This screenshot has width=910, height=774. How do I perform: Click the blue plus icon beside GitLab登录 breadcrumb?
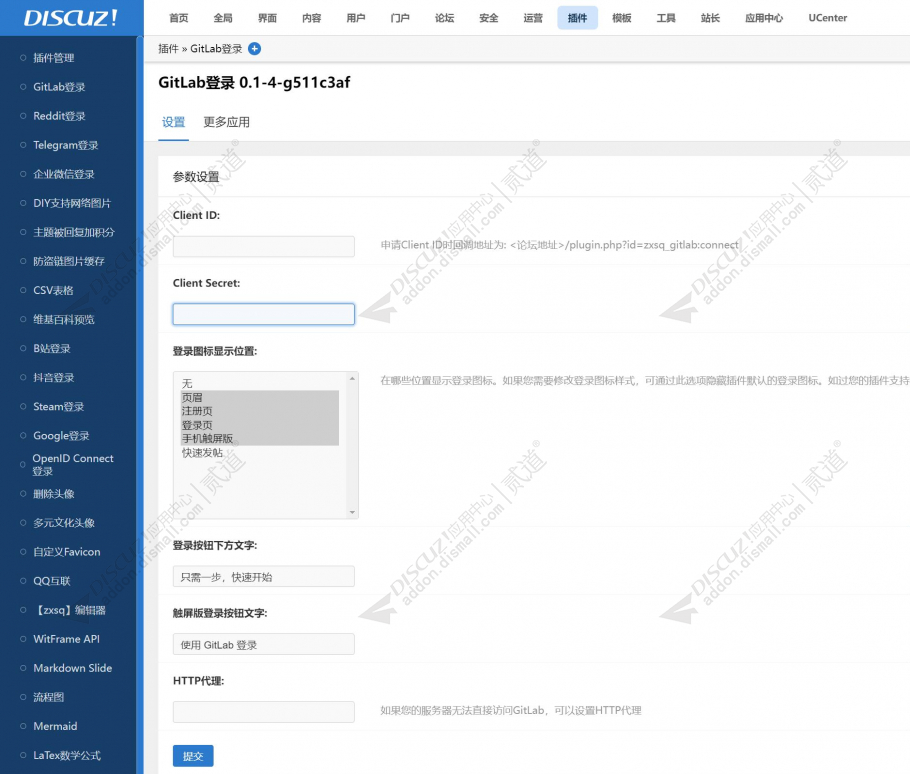[254, 49]
